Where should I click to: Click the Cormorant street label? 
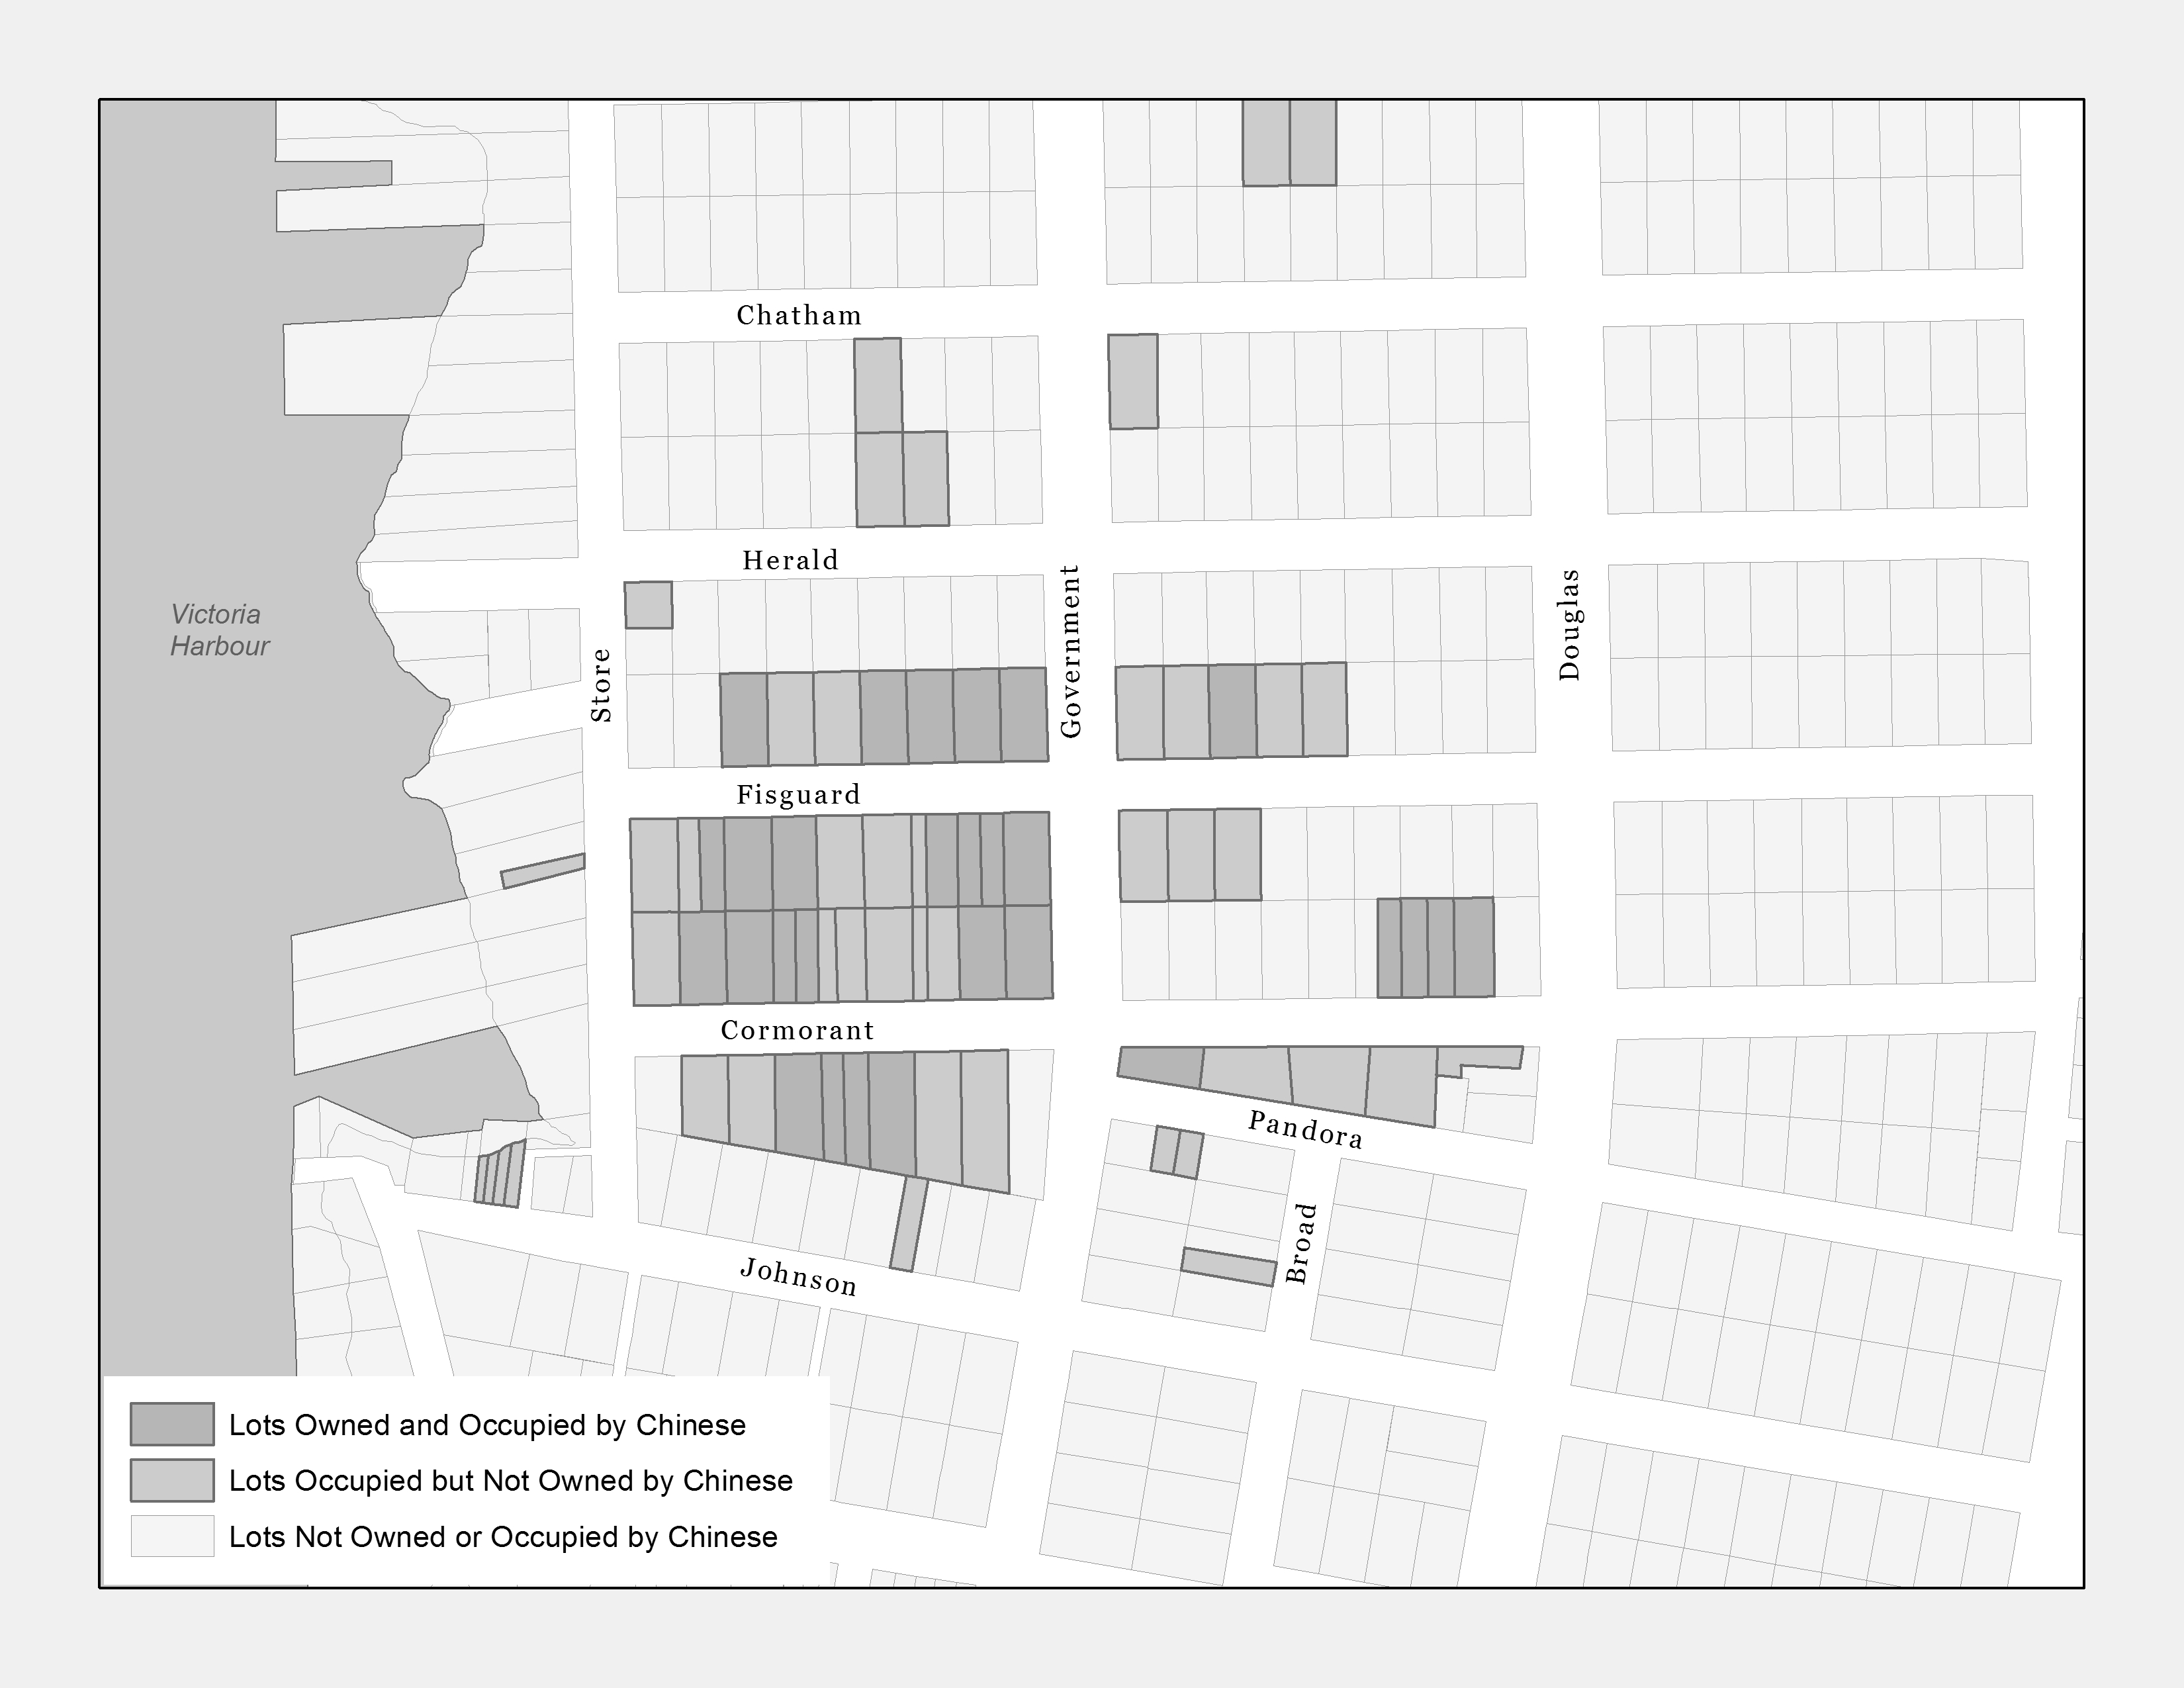(x=797, y=1031)
